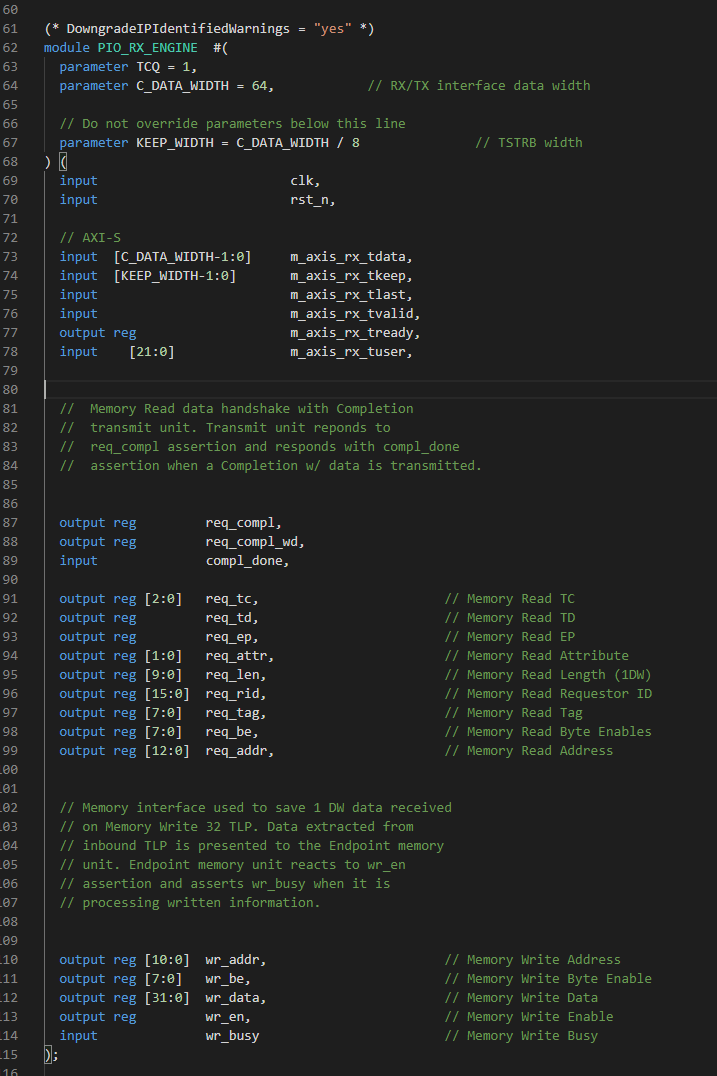Click m_axis_rx_tdata signal name
This screenshot has height=1076, width=717.
pos(348,257)
